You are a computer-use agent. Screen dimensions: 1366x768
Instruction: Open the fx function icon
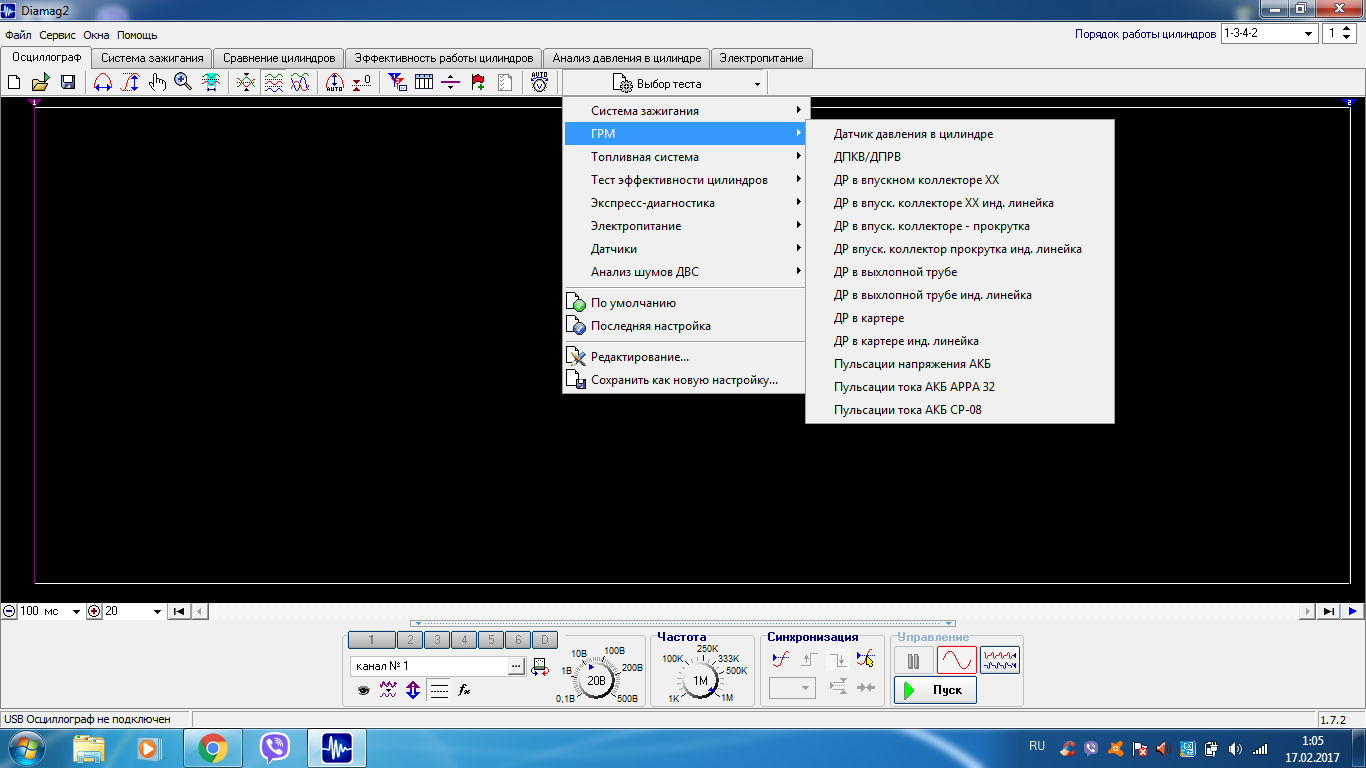coord(464,690)
